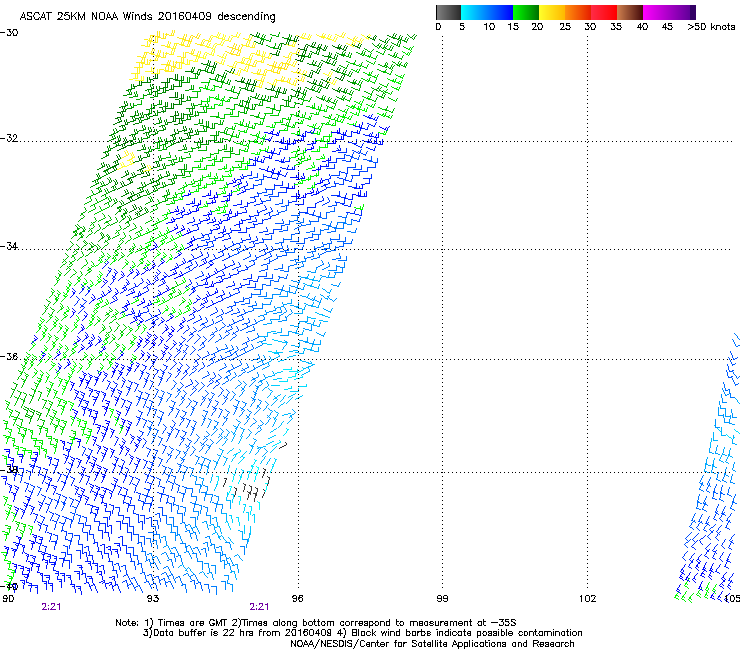Click the longitude label '93'
Image resolution: width=740 pixels, height=650 pixels.
point(153,599)
